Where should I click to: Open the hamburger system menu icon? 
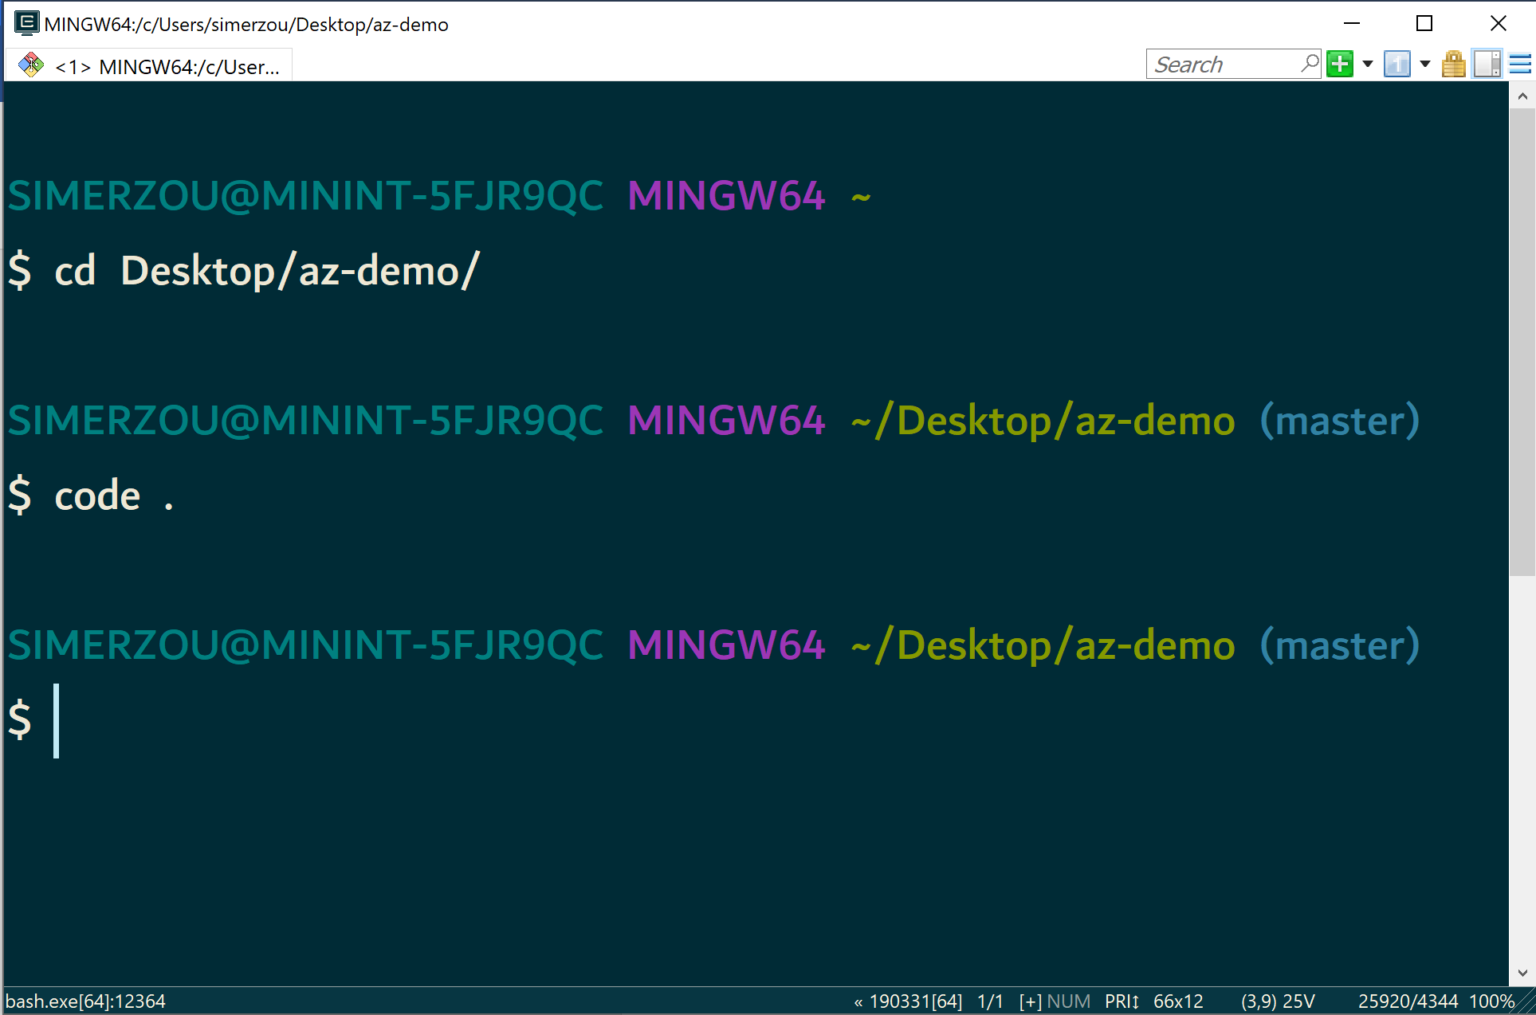click(1520, 65)
